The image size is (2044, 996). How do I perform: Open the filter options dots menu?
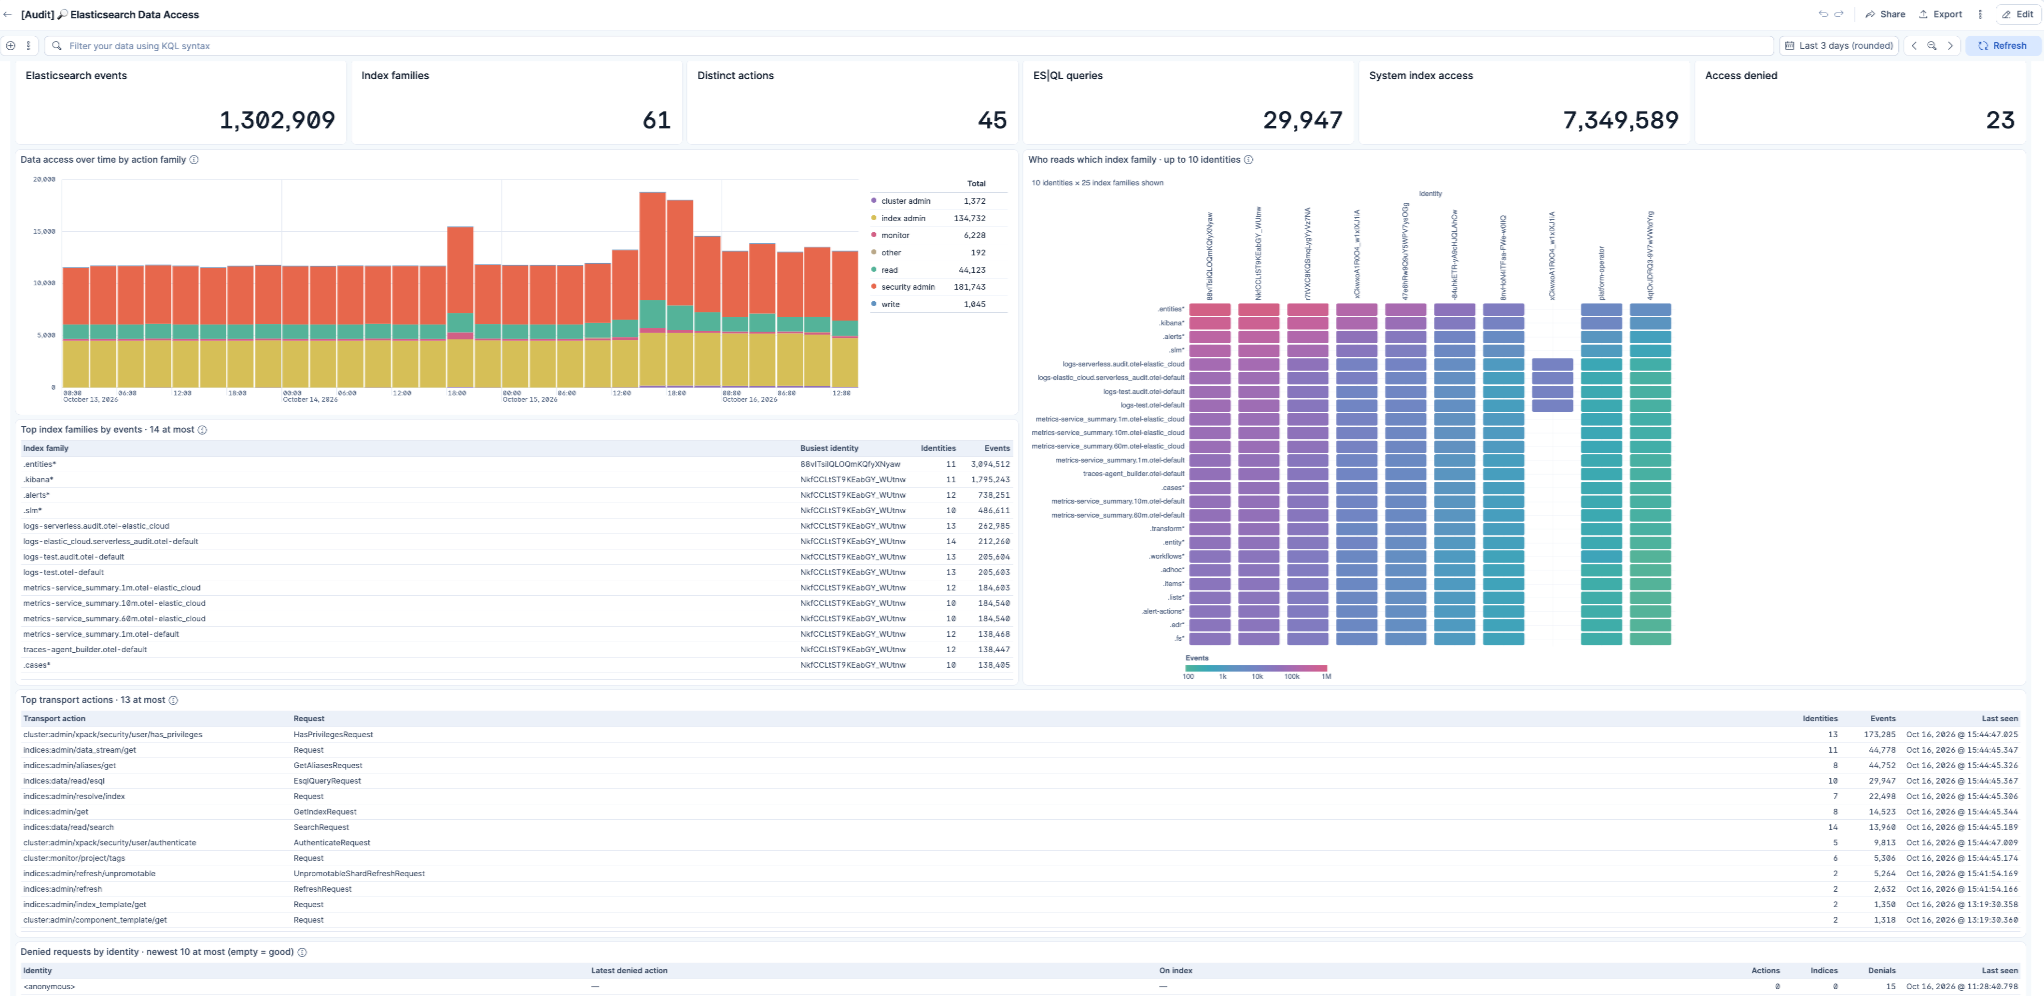(x=28, y=46)
